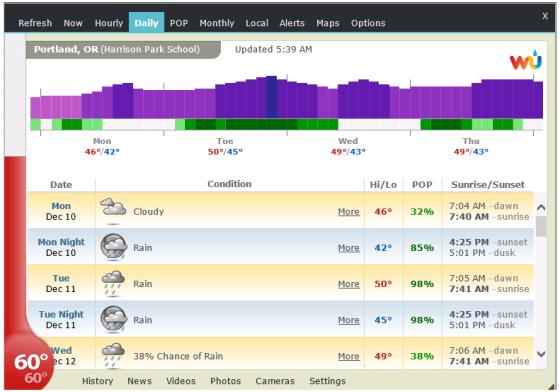Open the Videos link
This screenshot has width=560, height=392.
[181, 381]
